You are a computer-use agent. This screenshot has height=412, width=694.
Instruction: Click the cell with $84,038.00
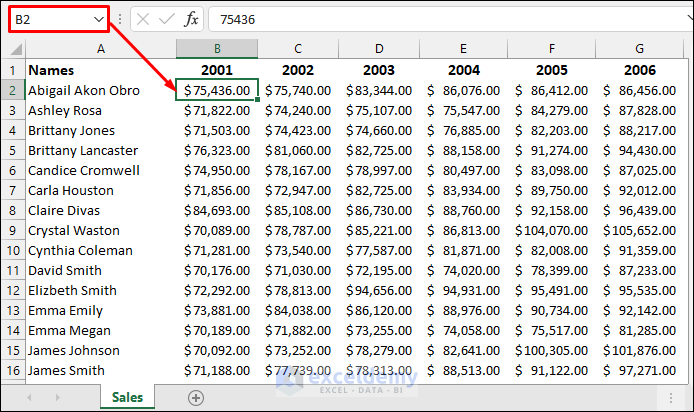(298, 311)
